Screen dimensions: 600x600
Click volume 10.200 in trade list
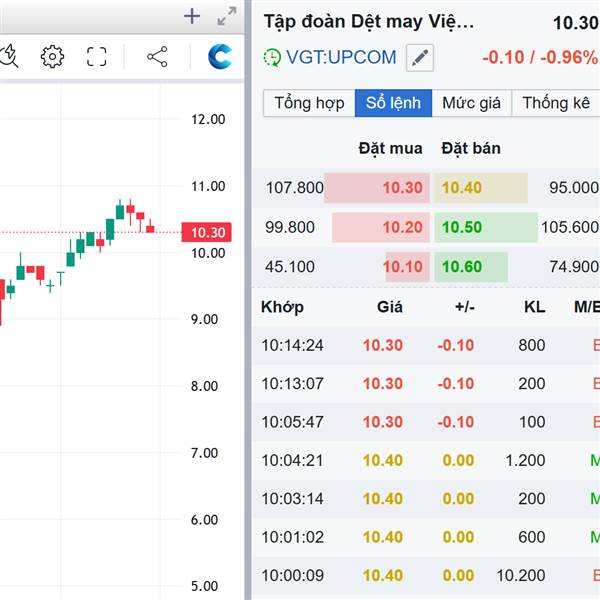tap(521, 576)
